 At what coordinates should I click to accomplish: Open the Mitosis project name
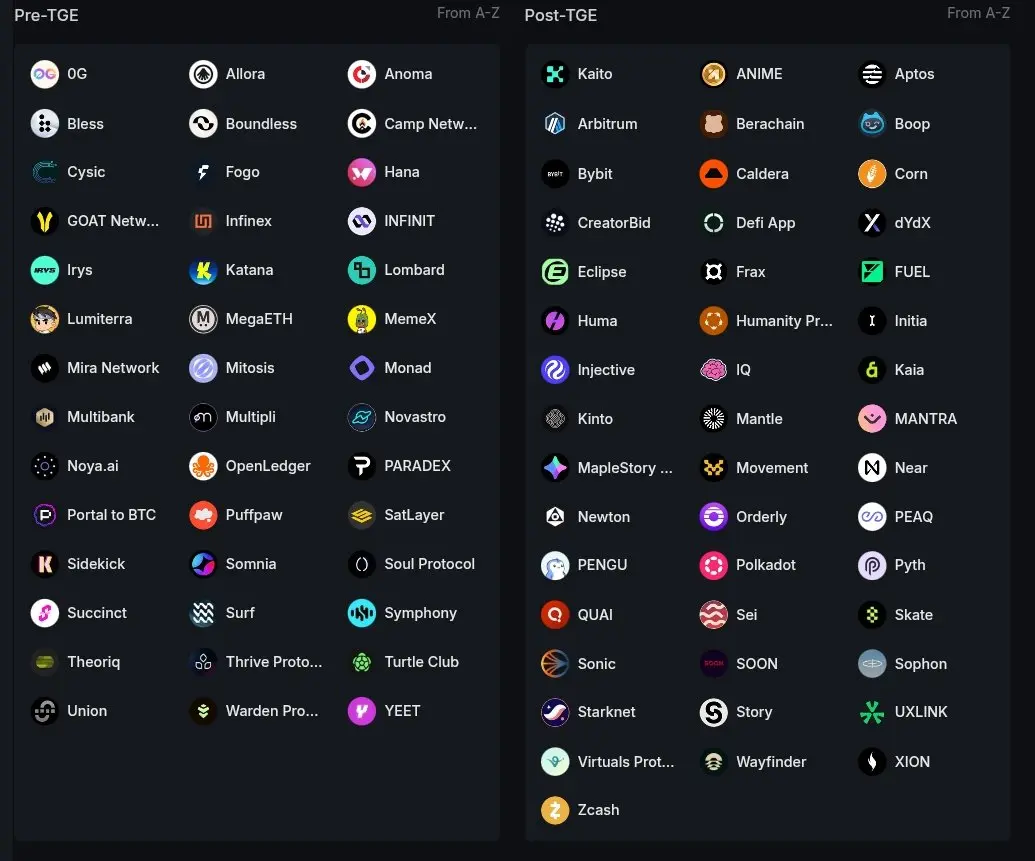point(250,368)
